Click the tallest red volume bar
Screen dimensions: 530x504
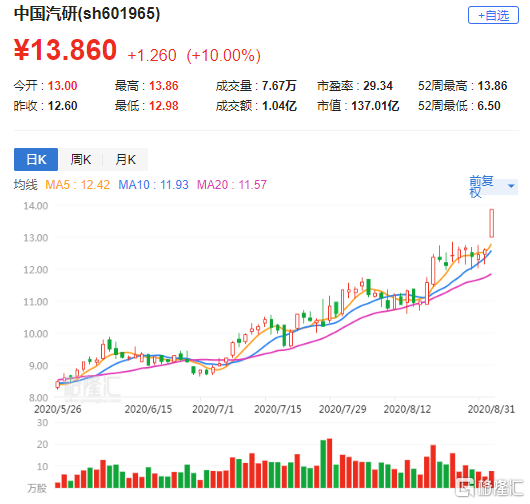[330, 463]
